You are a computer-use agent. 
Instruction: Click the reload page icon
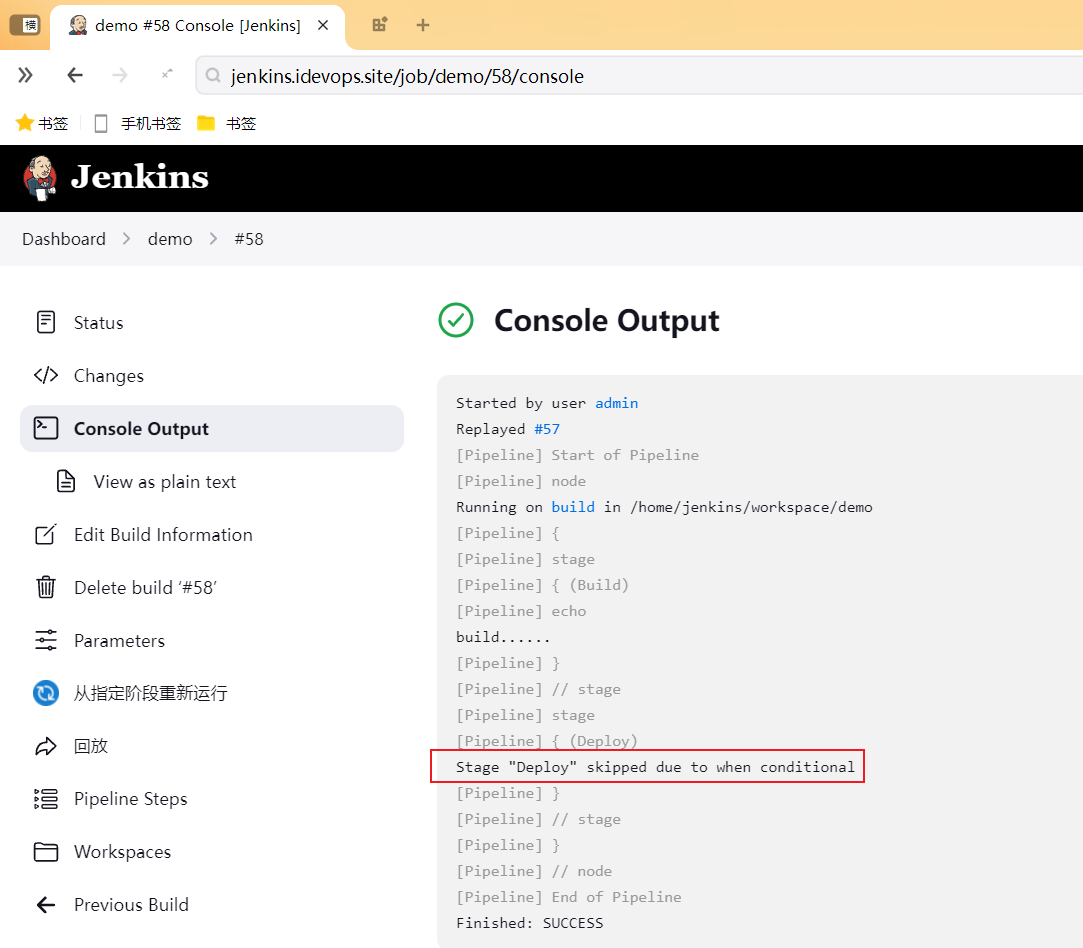(166, 75)
